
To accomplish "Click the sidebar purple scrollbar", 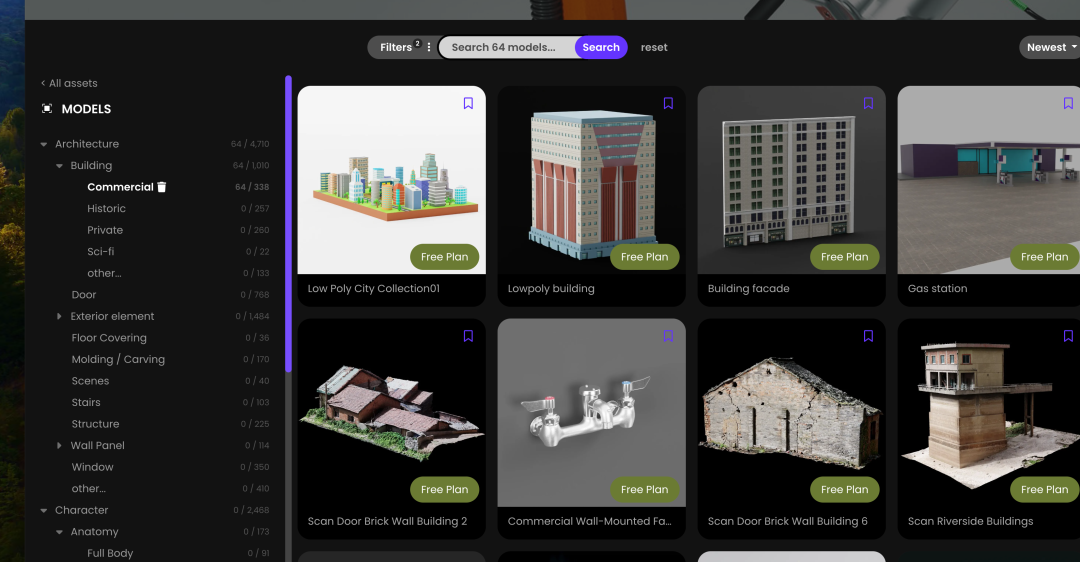I will tap(288, 220).
